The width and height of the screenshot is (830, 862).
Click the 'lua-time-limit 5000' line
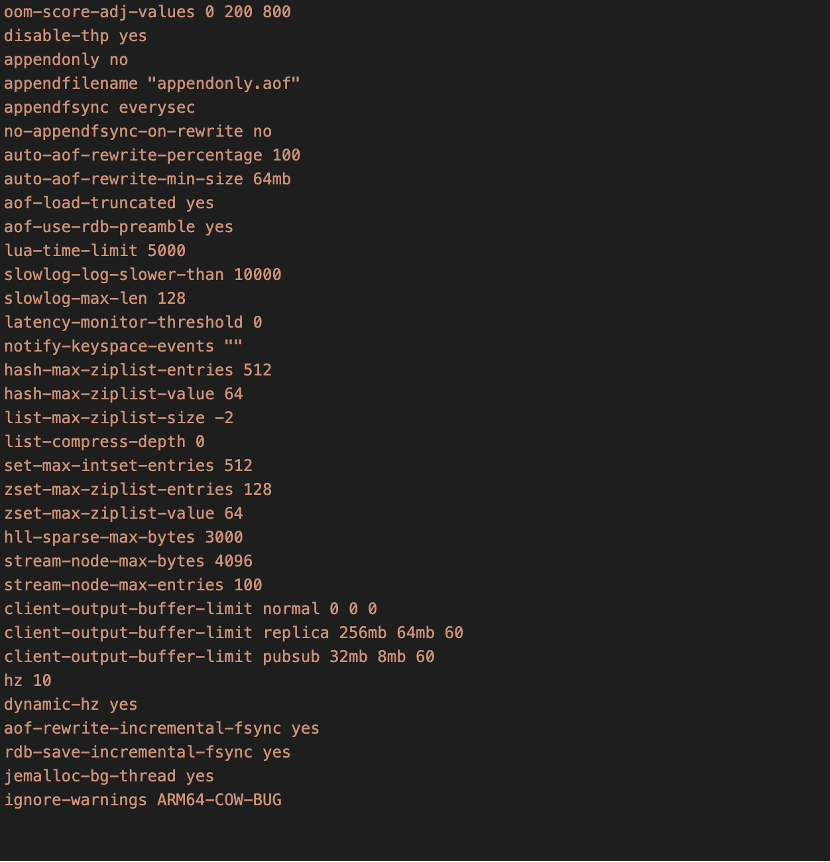95,251
